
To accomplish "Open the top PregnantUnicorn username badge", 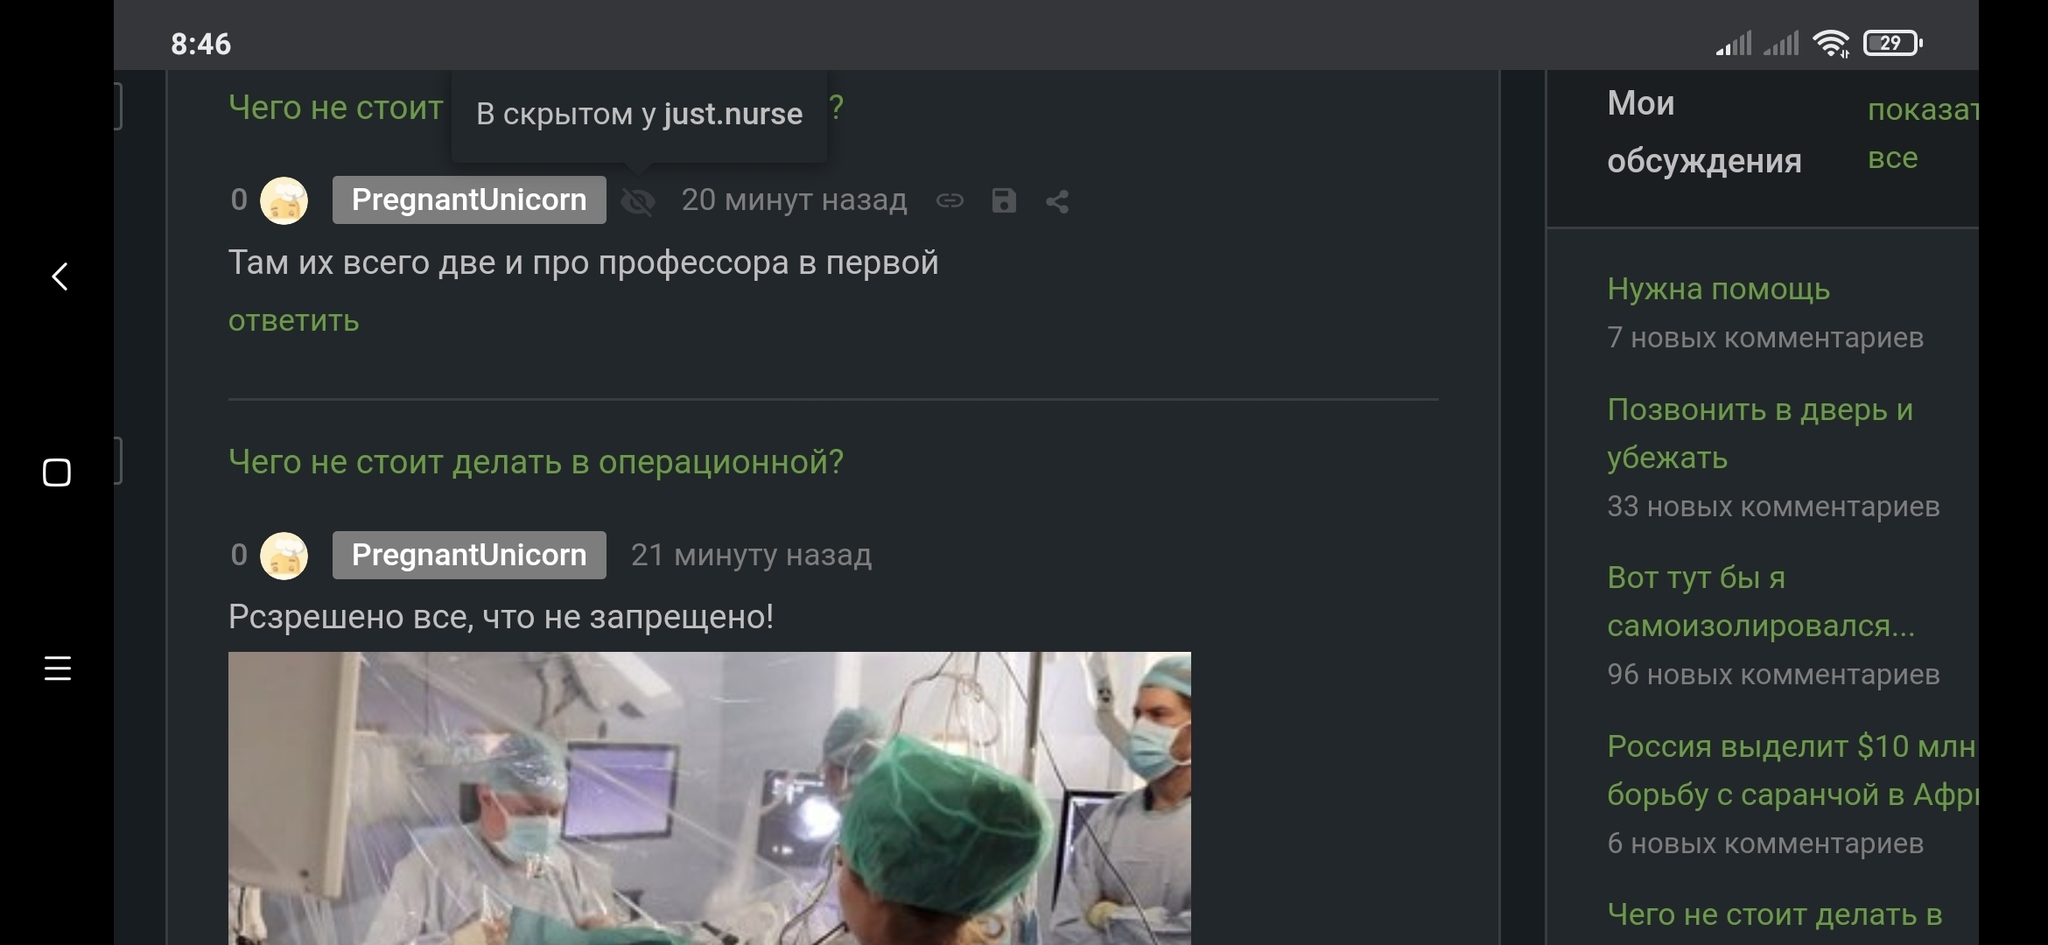I will tap(469, 200).
